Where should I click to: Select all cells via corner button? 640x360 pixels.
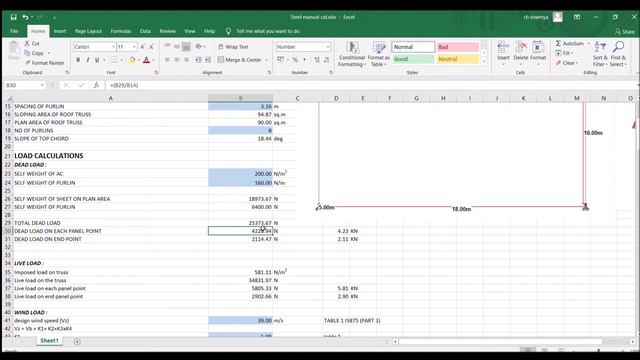click(x=8, y=98)
